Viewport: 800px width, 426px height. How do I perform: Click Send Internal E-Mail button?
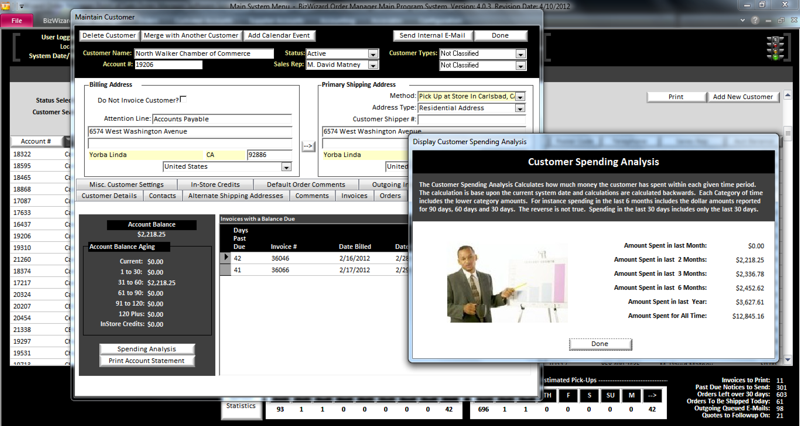click(x=433, y=36)
